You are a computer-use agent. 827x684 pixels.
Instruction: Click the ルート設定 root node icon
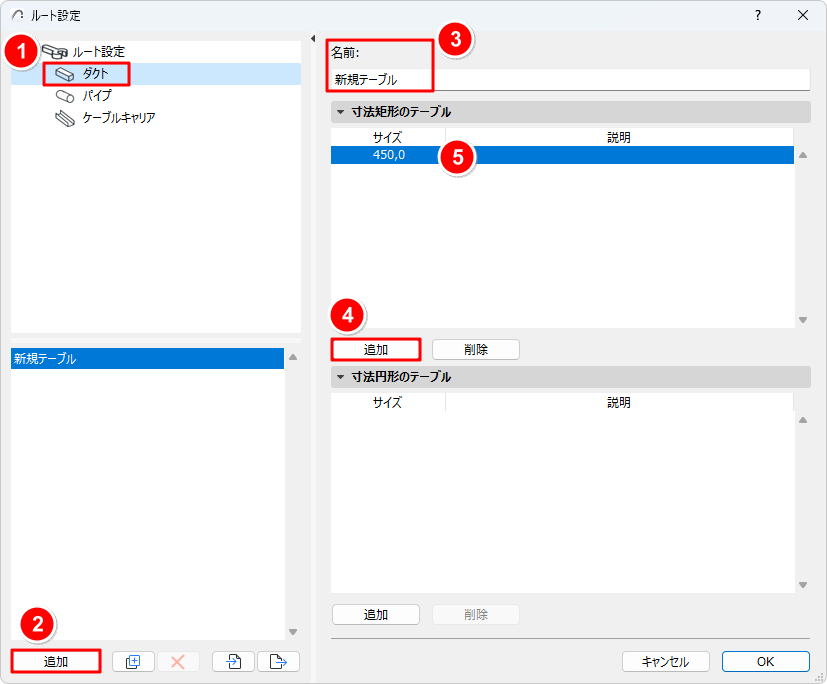coord(54,52)
